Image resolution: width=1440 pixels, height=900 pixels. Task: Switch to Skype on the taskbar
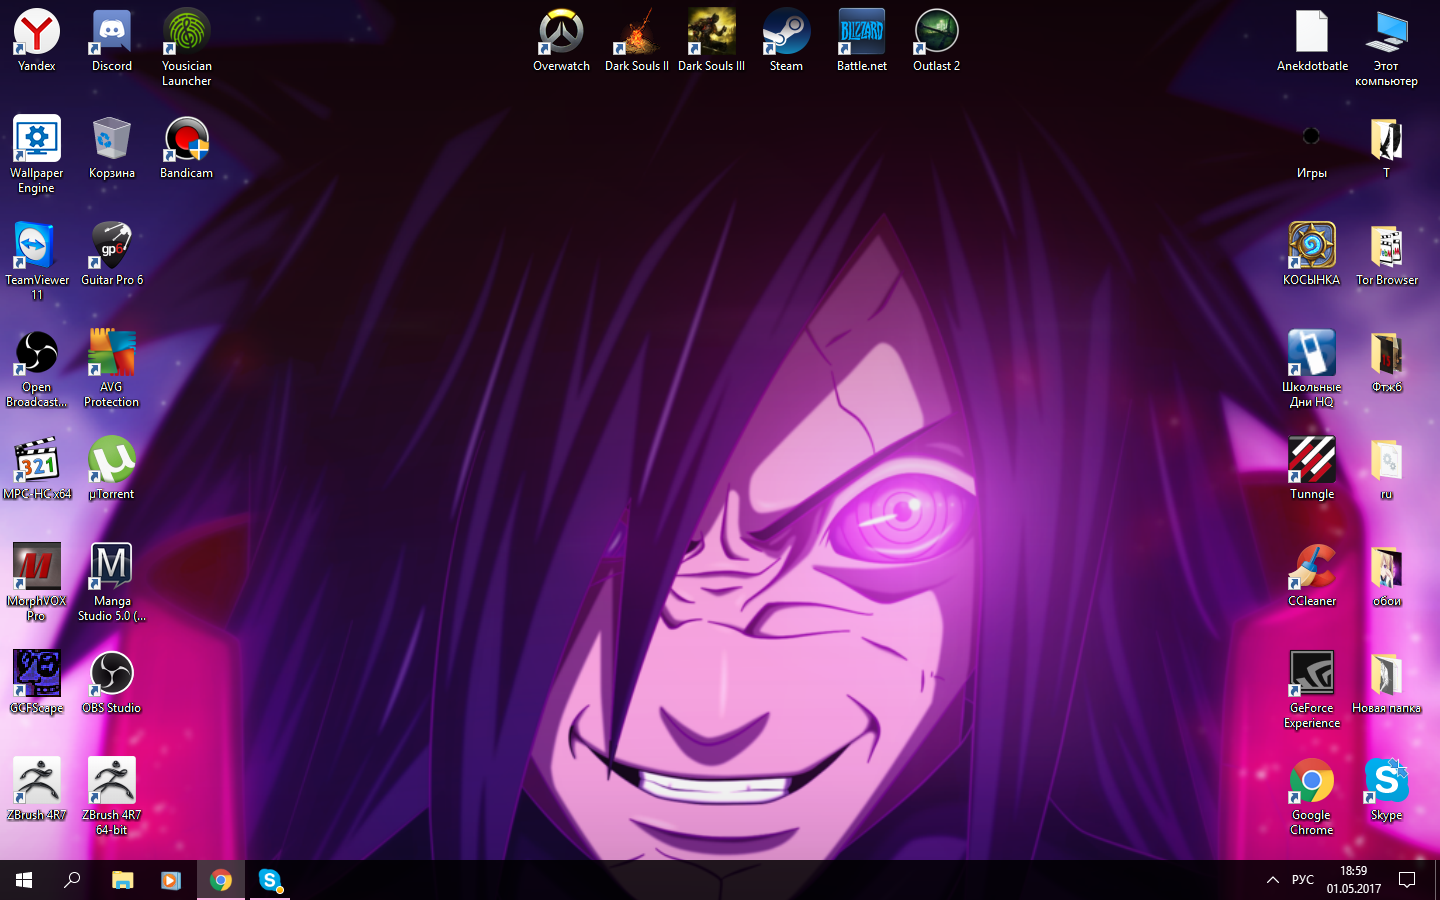point(269,880)
